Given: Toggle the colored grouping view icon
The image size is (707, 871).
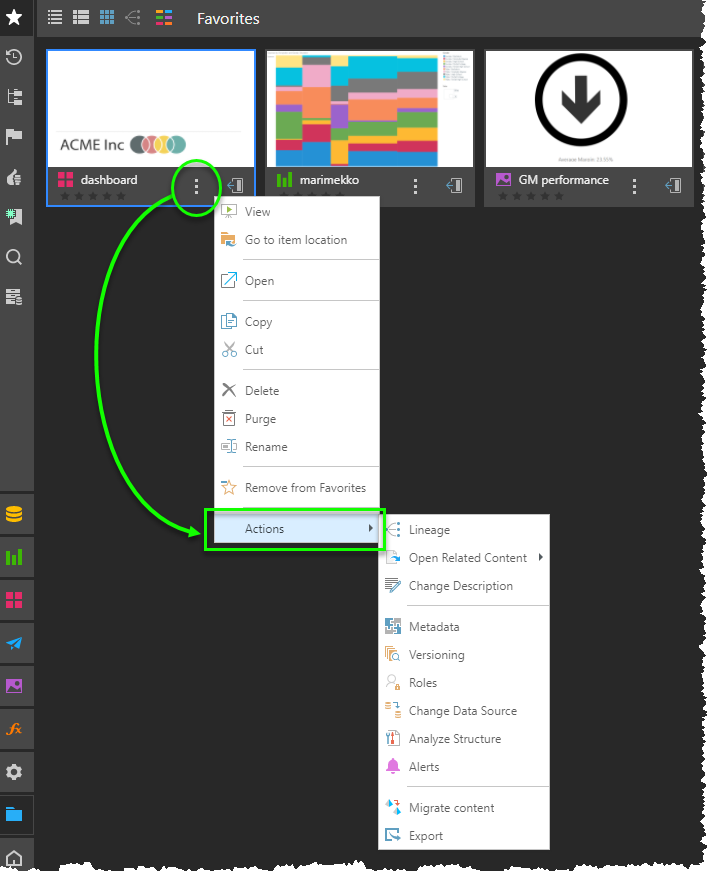Looking at the screenshot, I should pyautogui.click(x=164, y=18).
